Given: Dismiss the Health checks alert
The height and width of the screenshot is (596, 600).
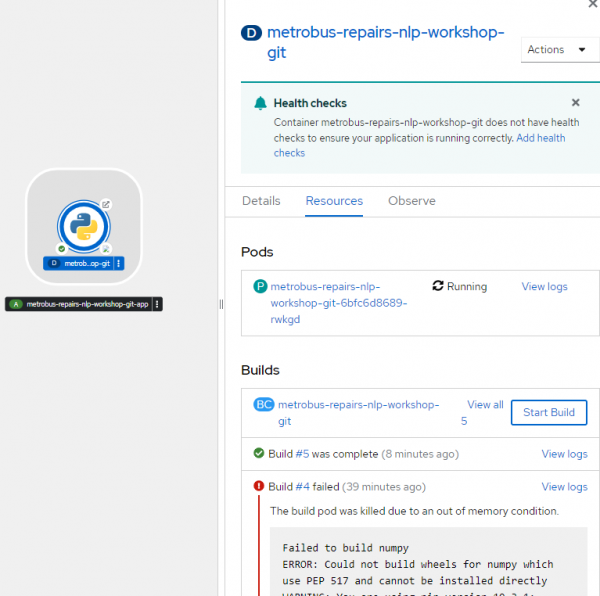Looking at the screenshot, I should (575, 103).
